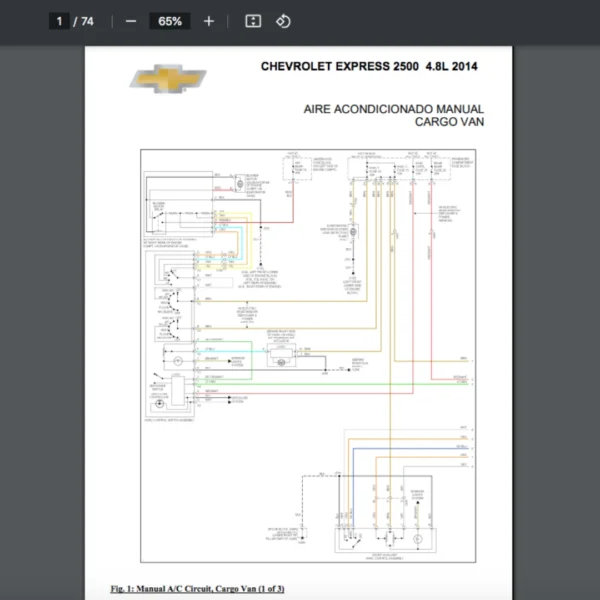Toggle the fit to page icon
This screenshot has height=600, width=600.
(x=253, y=21)
